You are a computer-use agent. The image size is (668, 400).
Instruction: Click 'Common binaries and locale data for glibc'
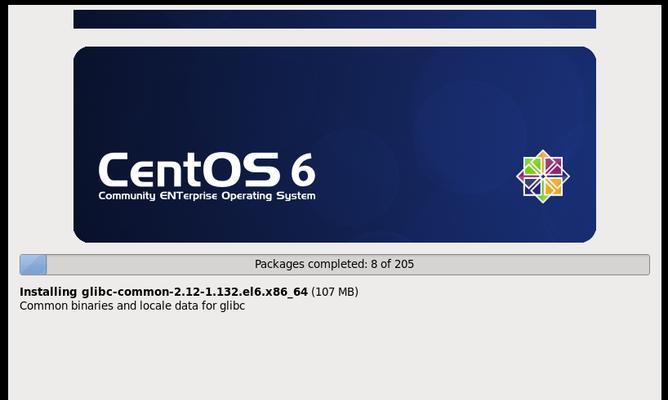[132, 306]
